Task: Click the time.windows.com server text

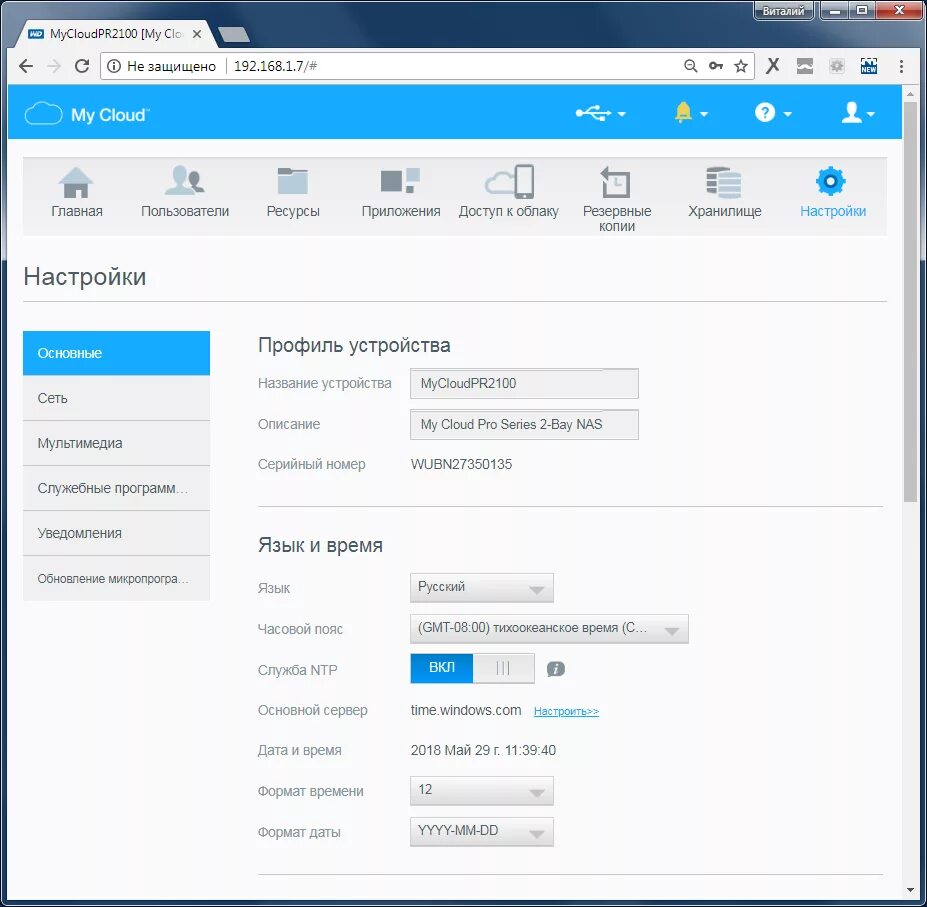Action: click(x=466, y=710)
